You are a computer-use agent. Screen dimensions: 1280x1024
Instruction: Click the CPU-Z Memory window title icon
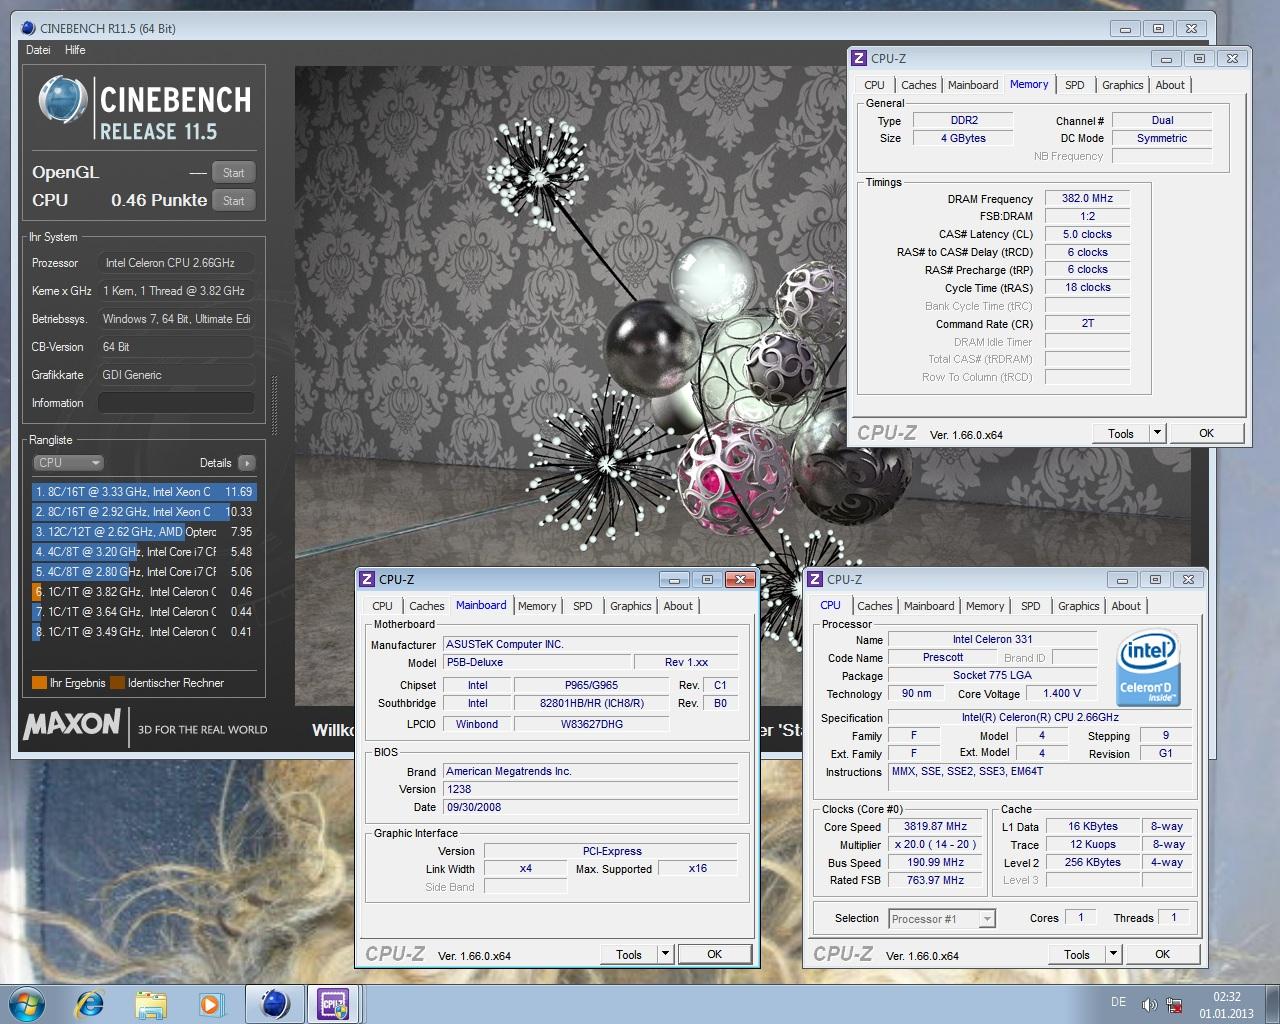859,58
